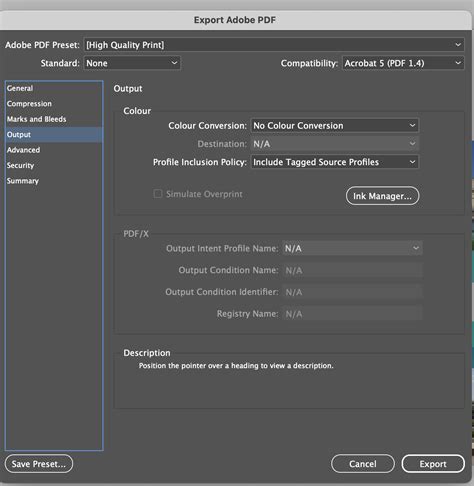Image resolution: width=474 pixels, height=486 pixels.
Task: Select the Marks and Bleeds panel
Action: point(54,119)
